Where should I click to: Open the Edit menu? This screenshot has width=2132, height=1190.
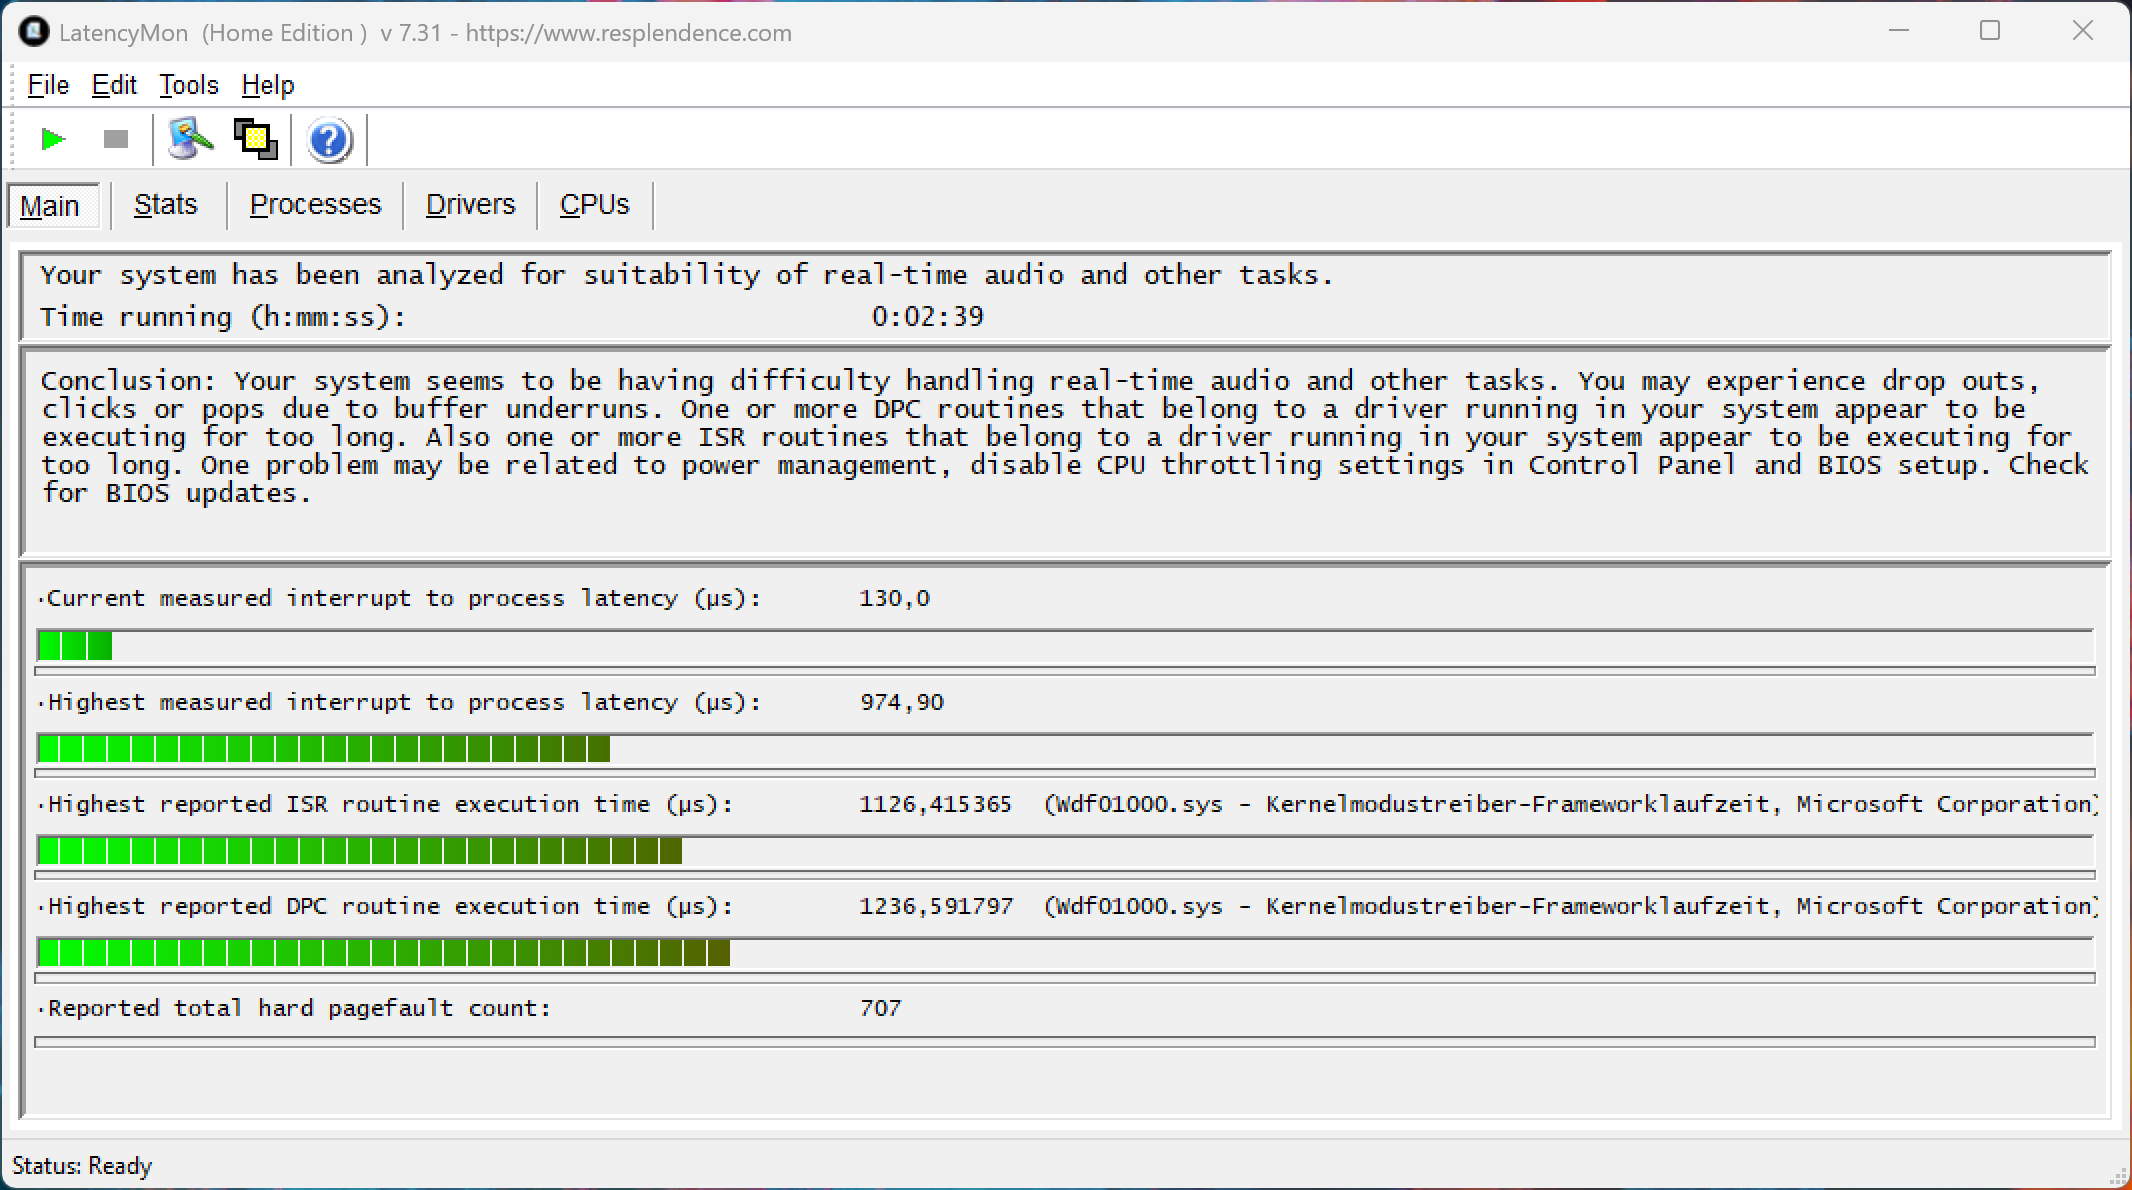(114, 85)
